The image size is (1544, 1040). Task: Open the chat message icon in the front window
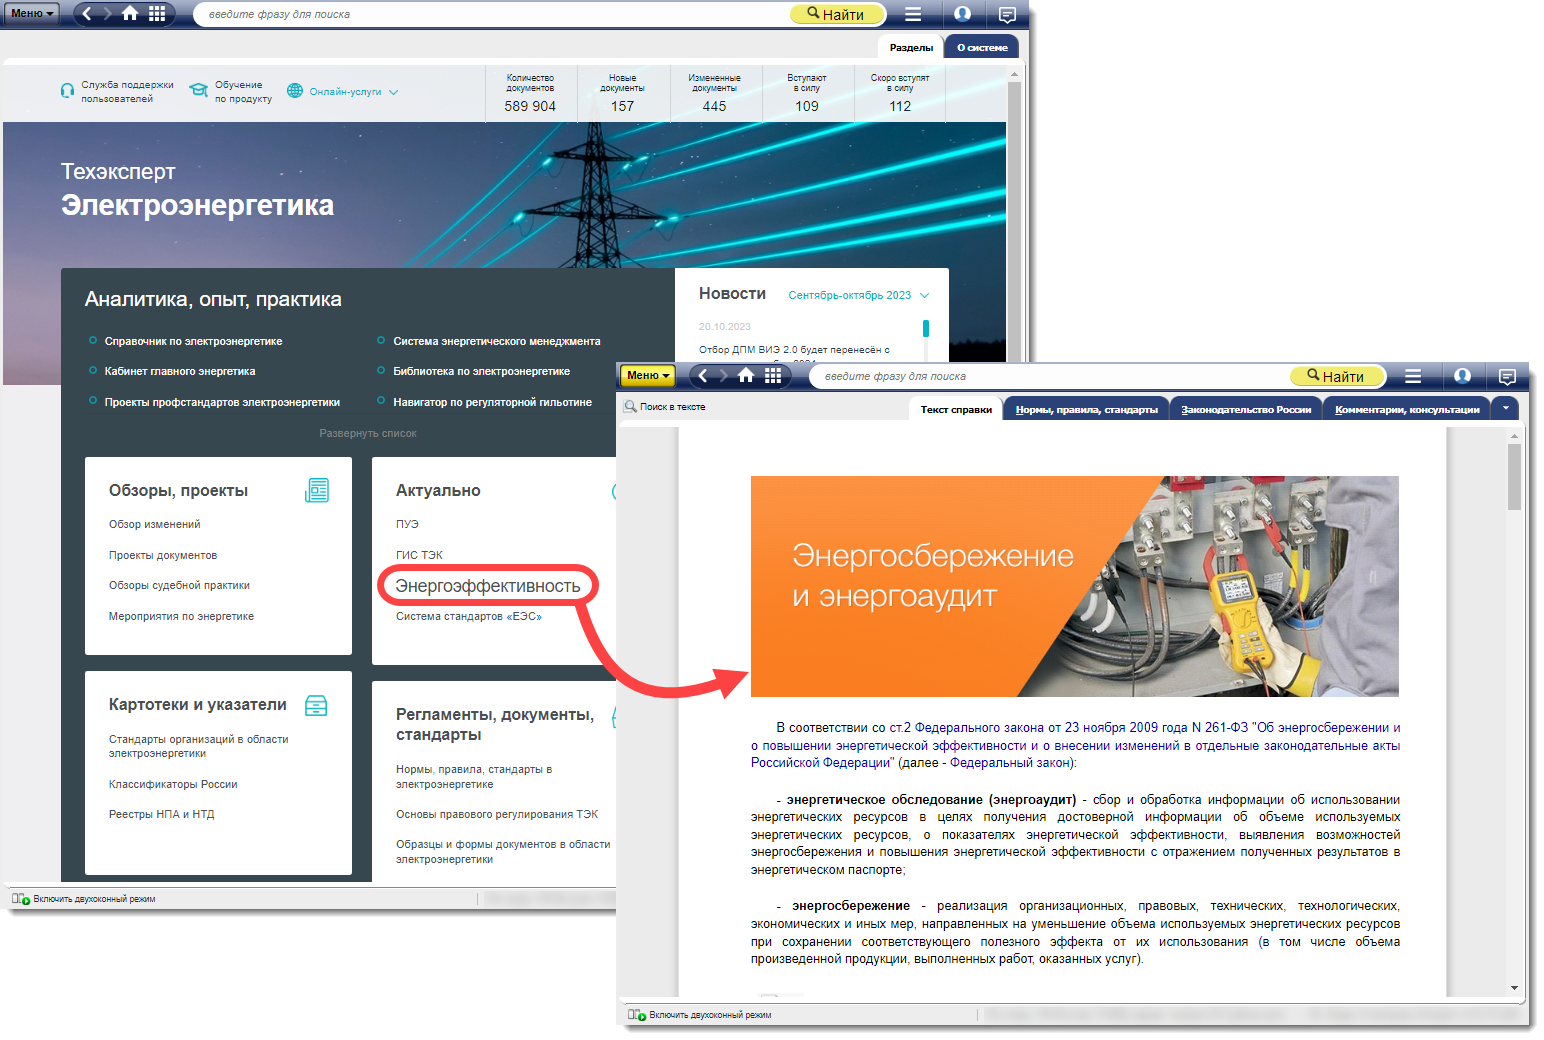tap(1507, 376)
